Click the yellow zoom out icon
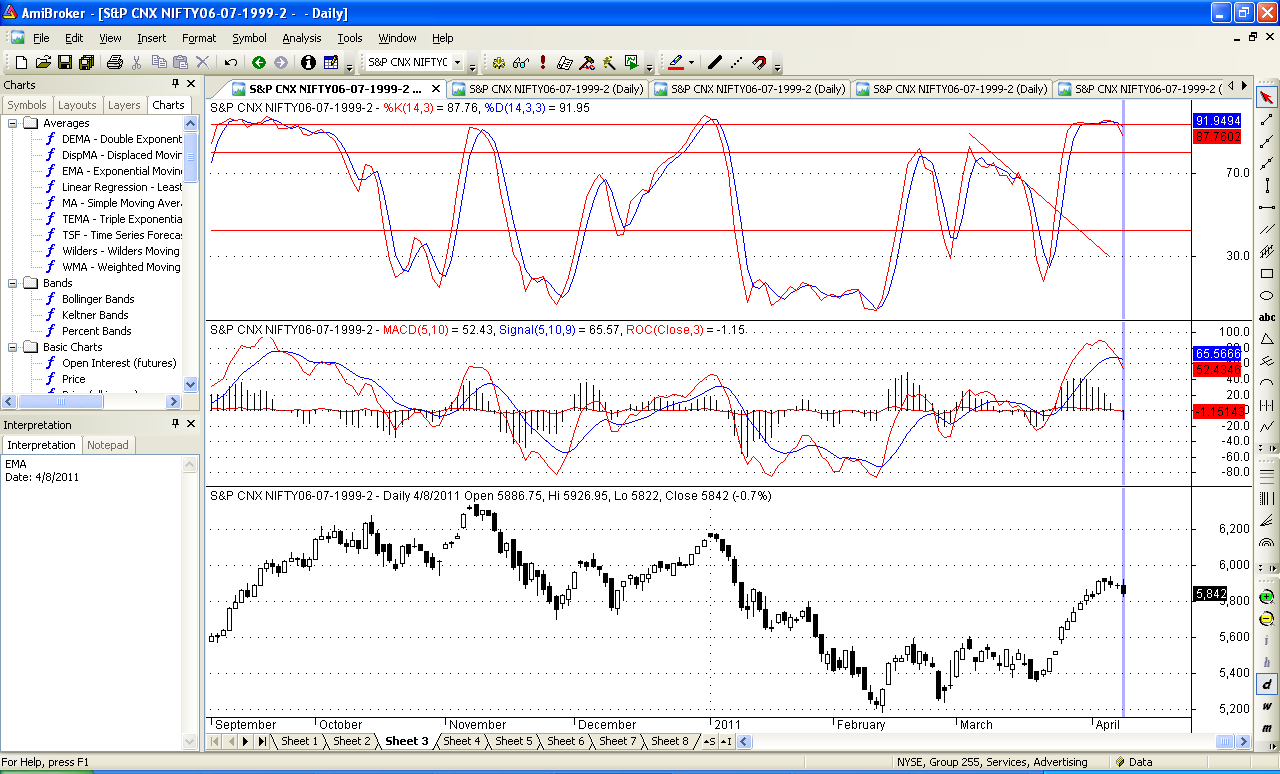 point(1267,618)
